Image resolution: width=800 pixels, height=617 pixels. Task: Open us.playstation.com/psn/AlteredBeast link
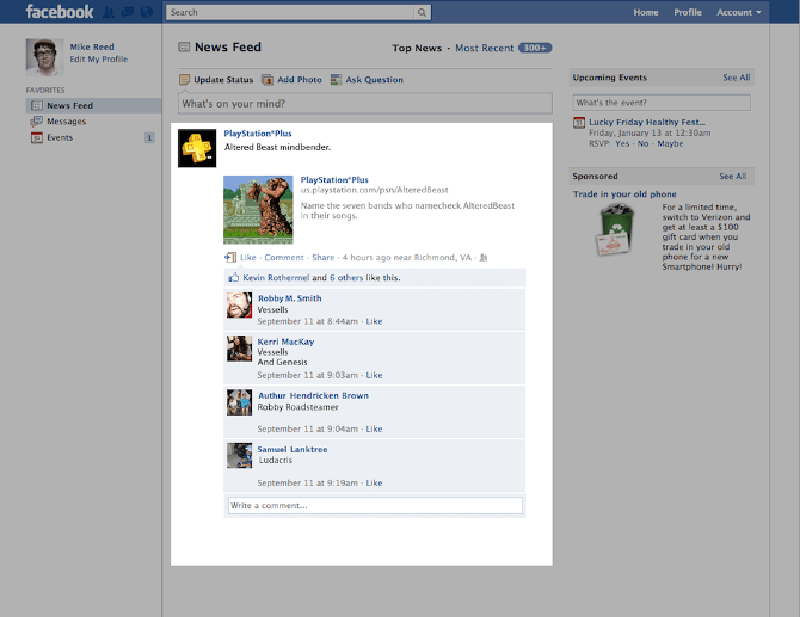tap(374, 190)
